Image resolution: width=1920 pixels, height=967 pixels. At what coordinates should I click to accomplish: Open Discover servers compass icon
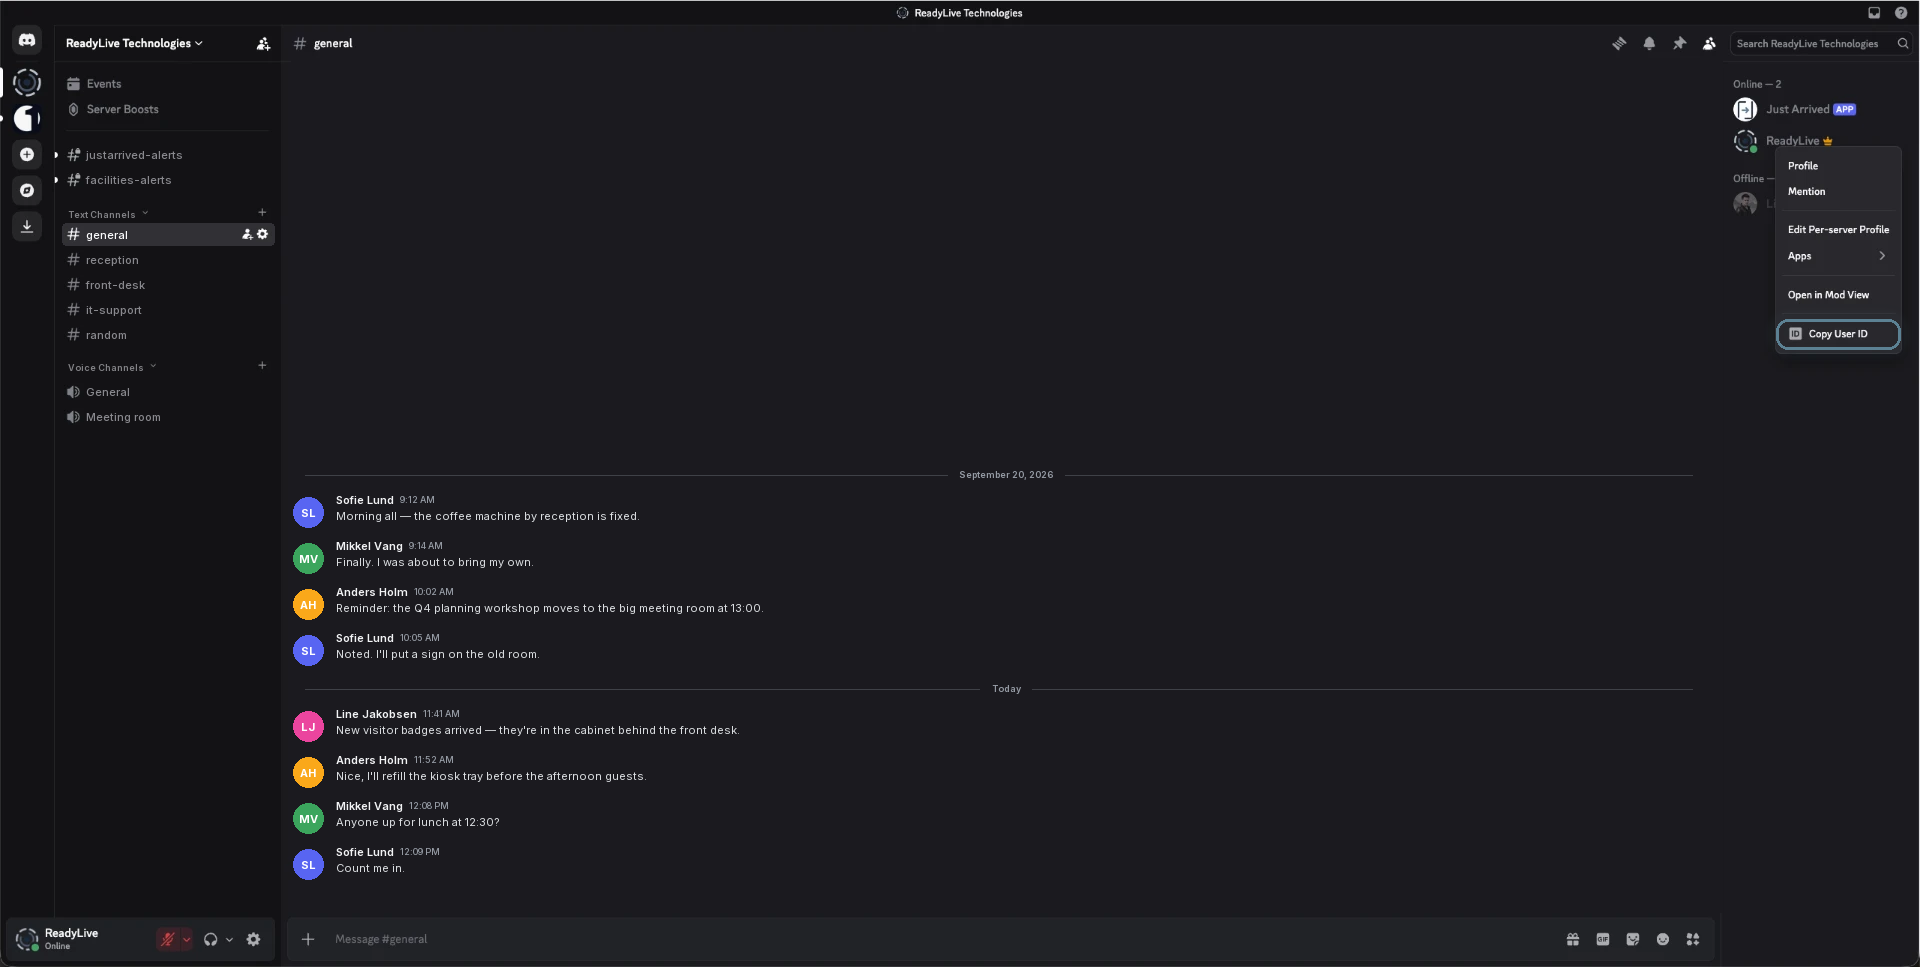click(x=27, y=190)
